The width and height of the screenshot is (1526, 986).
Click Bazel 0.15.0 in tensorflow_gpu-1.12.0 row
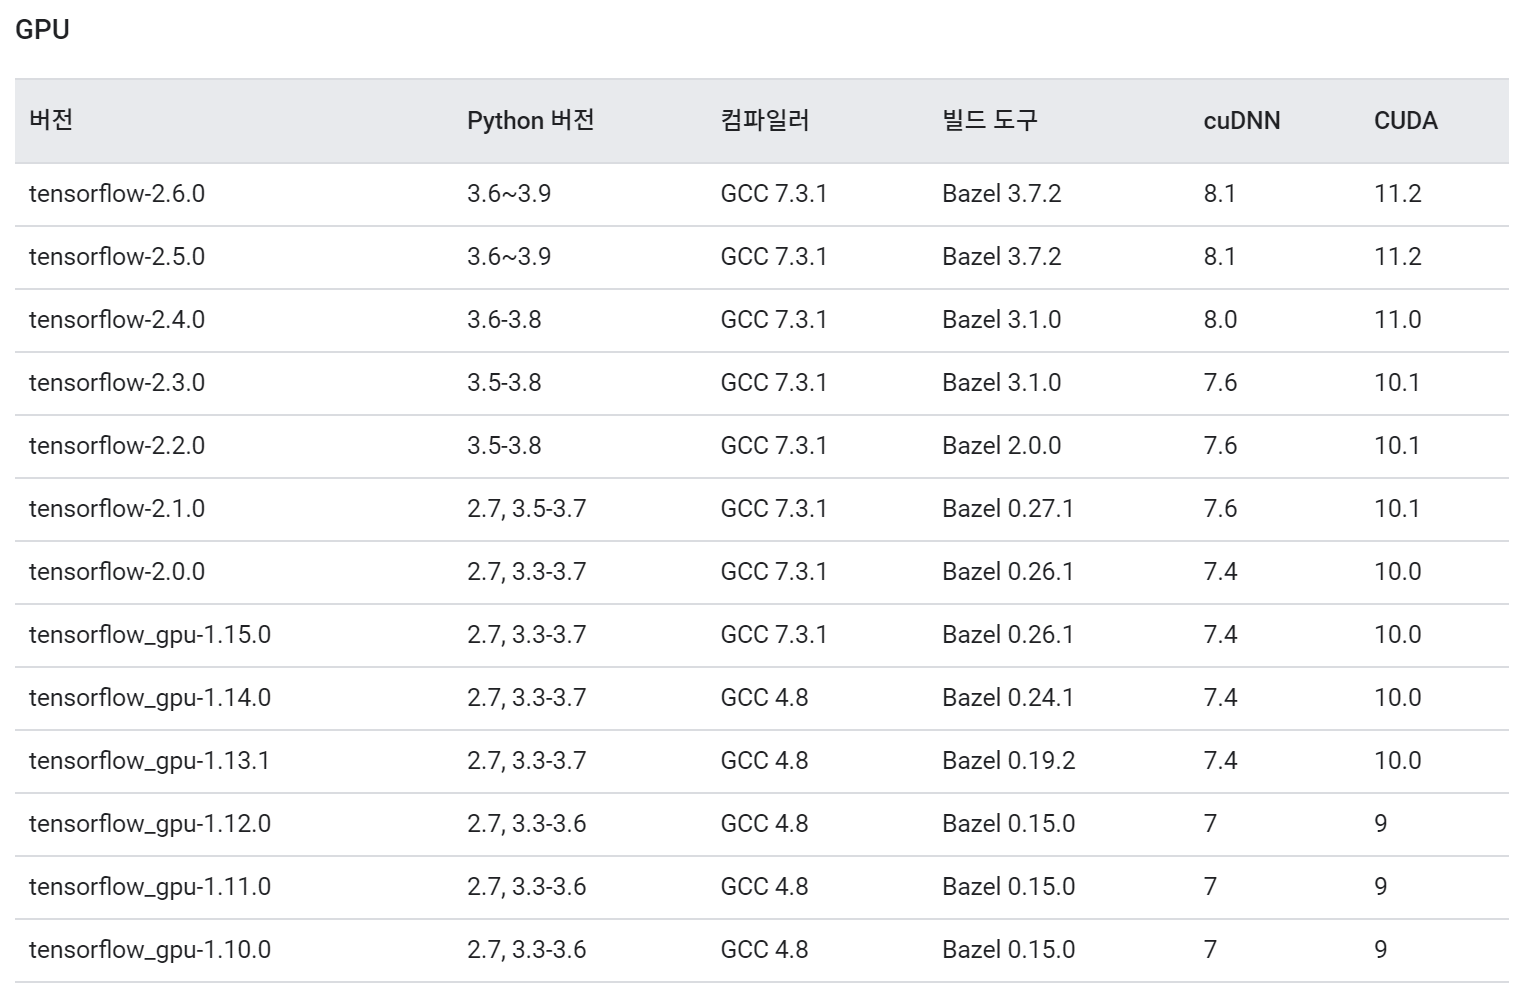(x=1009, y=824)
